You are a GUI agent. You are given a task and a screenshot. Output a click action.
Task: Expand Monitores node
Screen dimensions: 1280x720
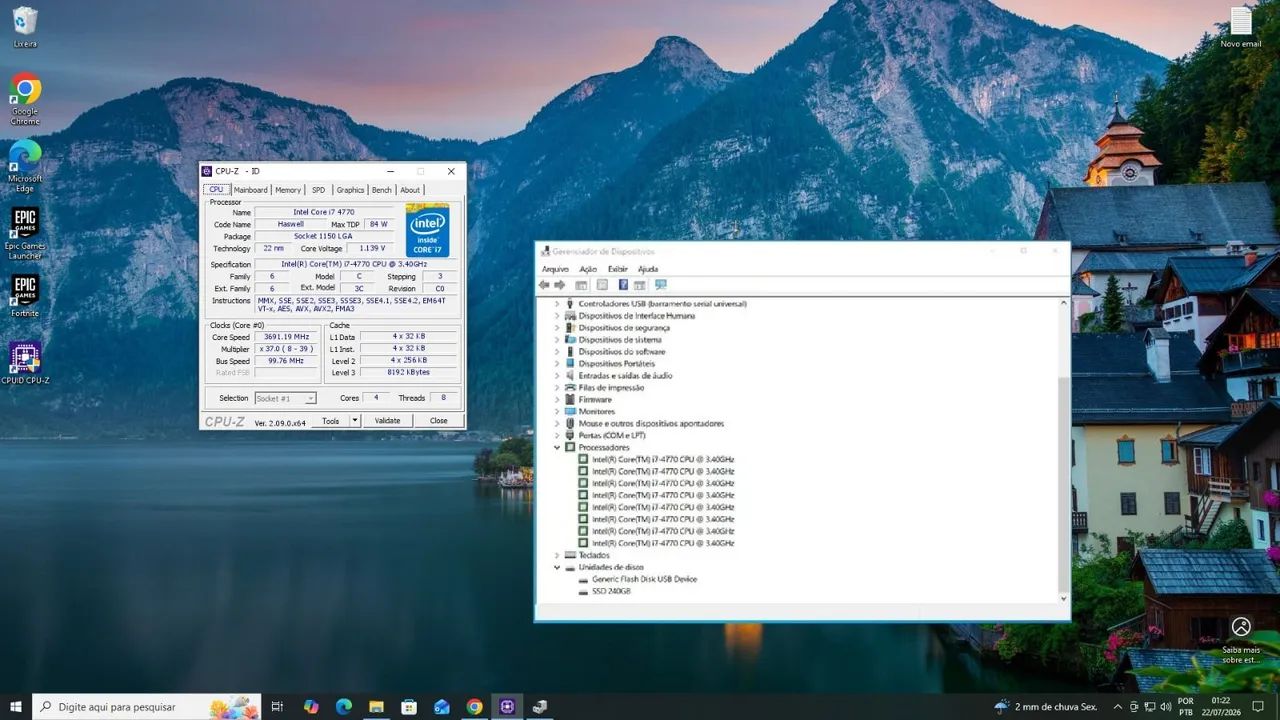pos(558,412)
